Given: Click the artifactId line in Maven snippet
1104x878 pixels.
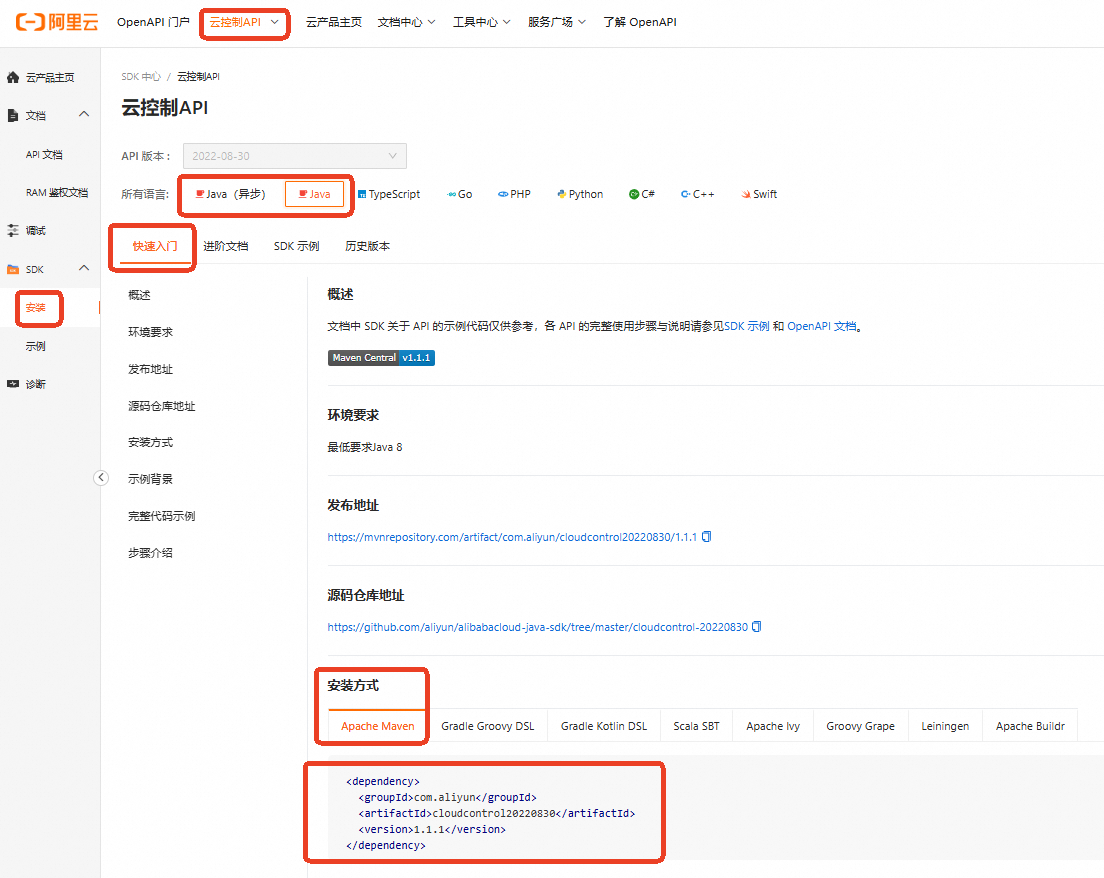Looking at the screenshot, I should (496, 813).
